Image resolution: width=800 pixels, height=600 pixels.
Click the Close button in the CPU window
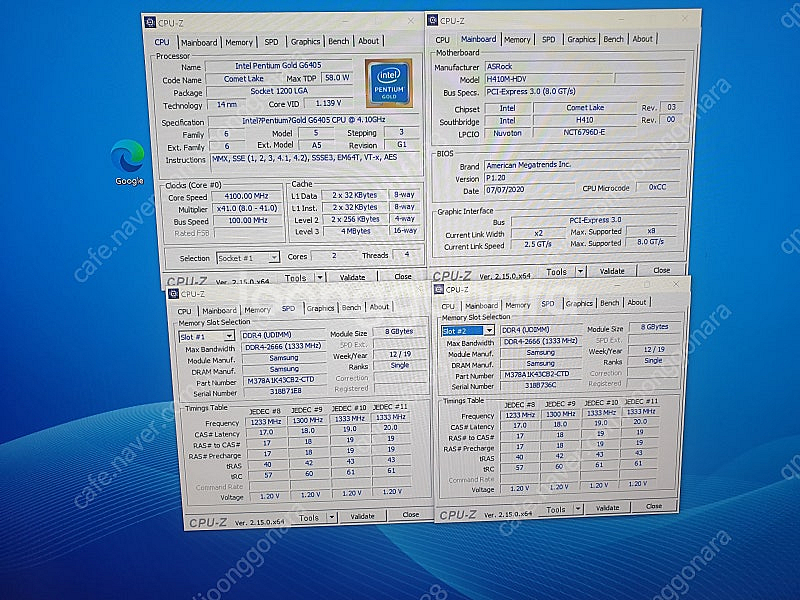tap(403, 276)
